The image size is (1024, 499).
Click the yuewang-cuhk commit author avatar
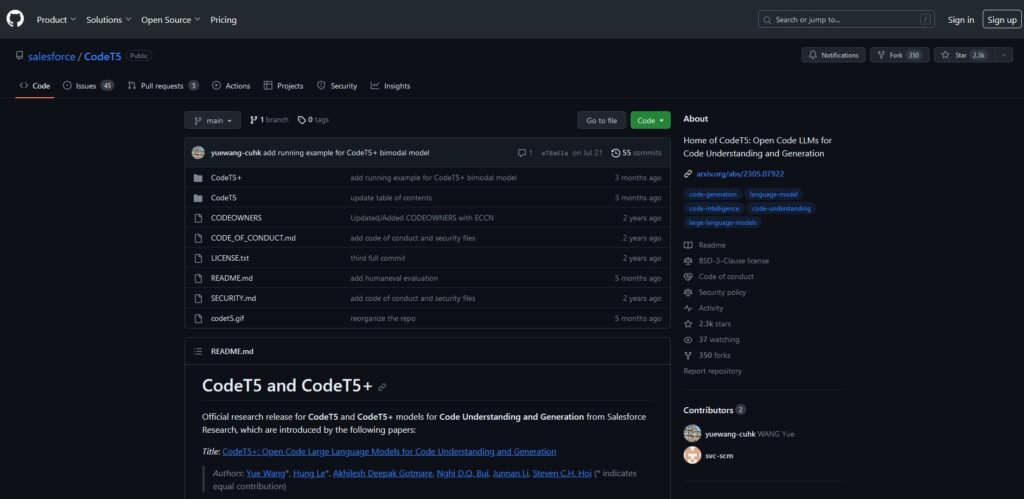point(198,153)
